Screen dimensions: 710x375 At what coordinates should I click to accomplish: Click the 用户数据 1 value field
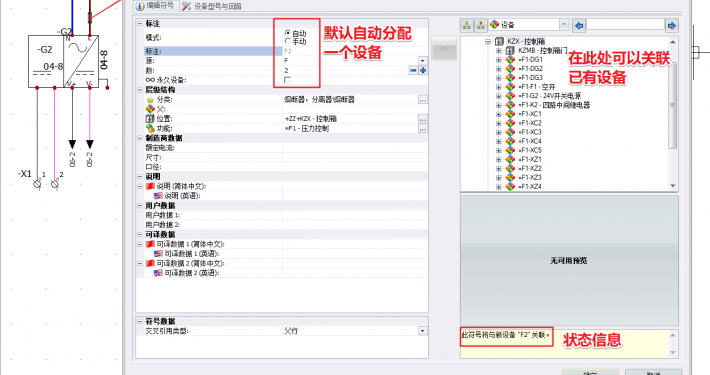(355, 215)
